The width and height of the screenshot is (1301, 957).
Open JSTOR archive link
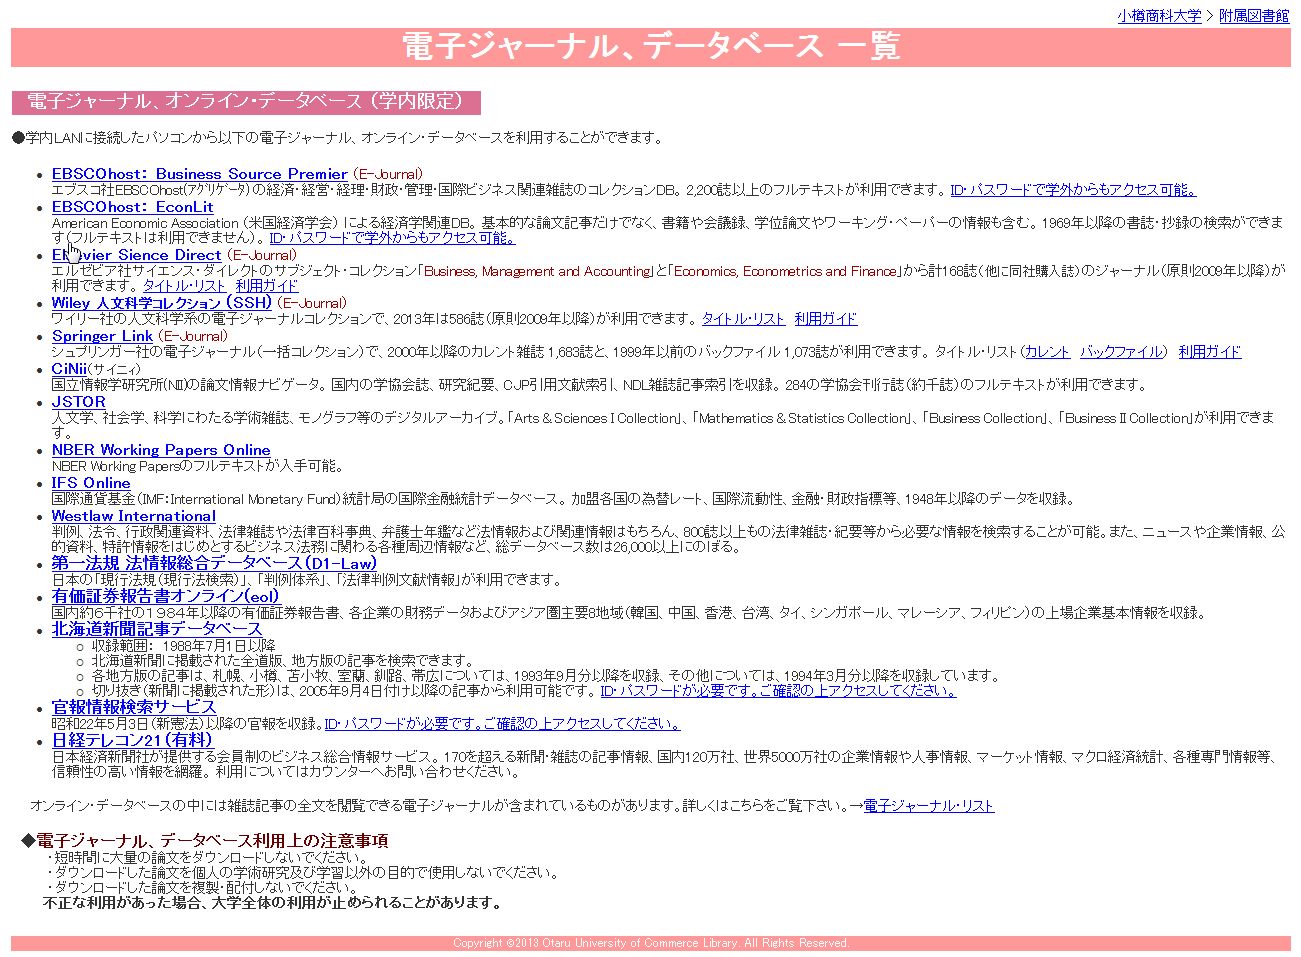pyautogui.click(x=79, y=401)
